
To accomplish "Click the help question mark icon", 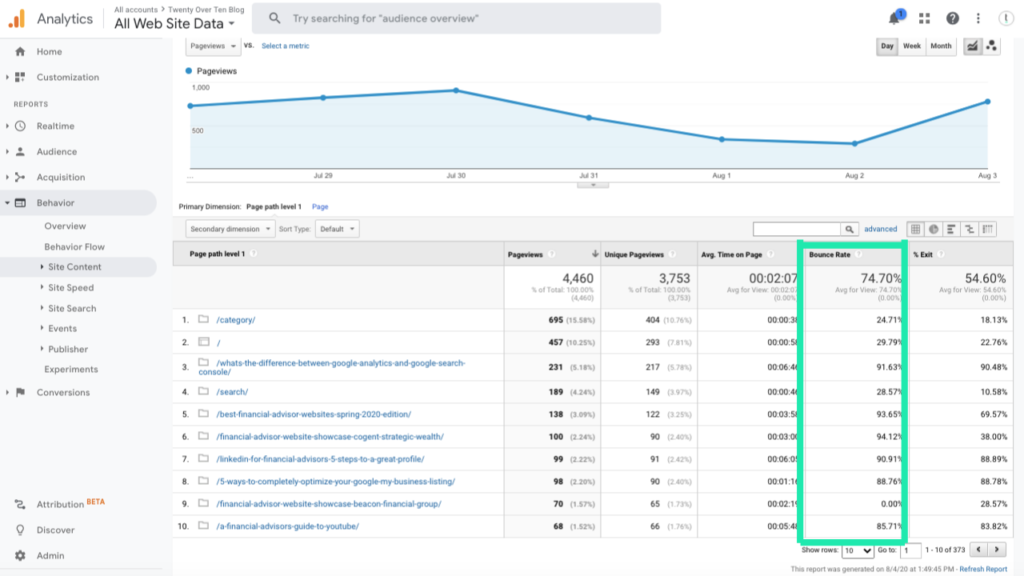I will coord(952,19).
